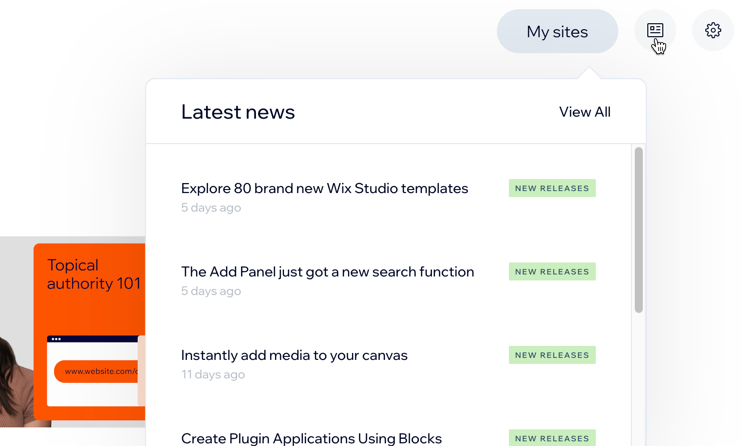Click the View All news link

pyautogui.click(x=584, y=112)
